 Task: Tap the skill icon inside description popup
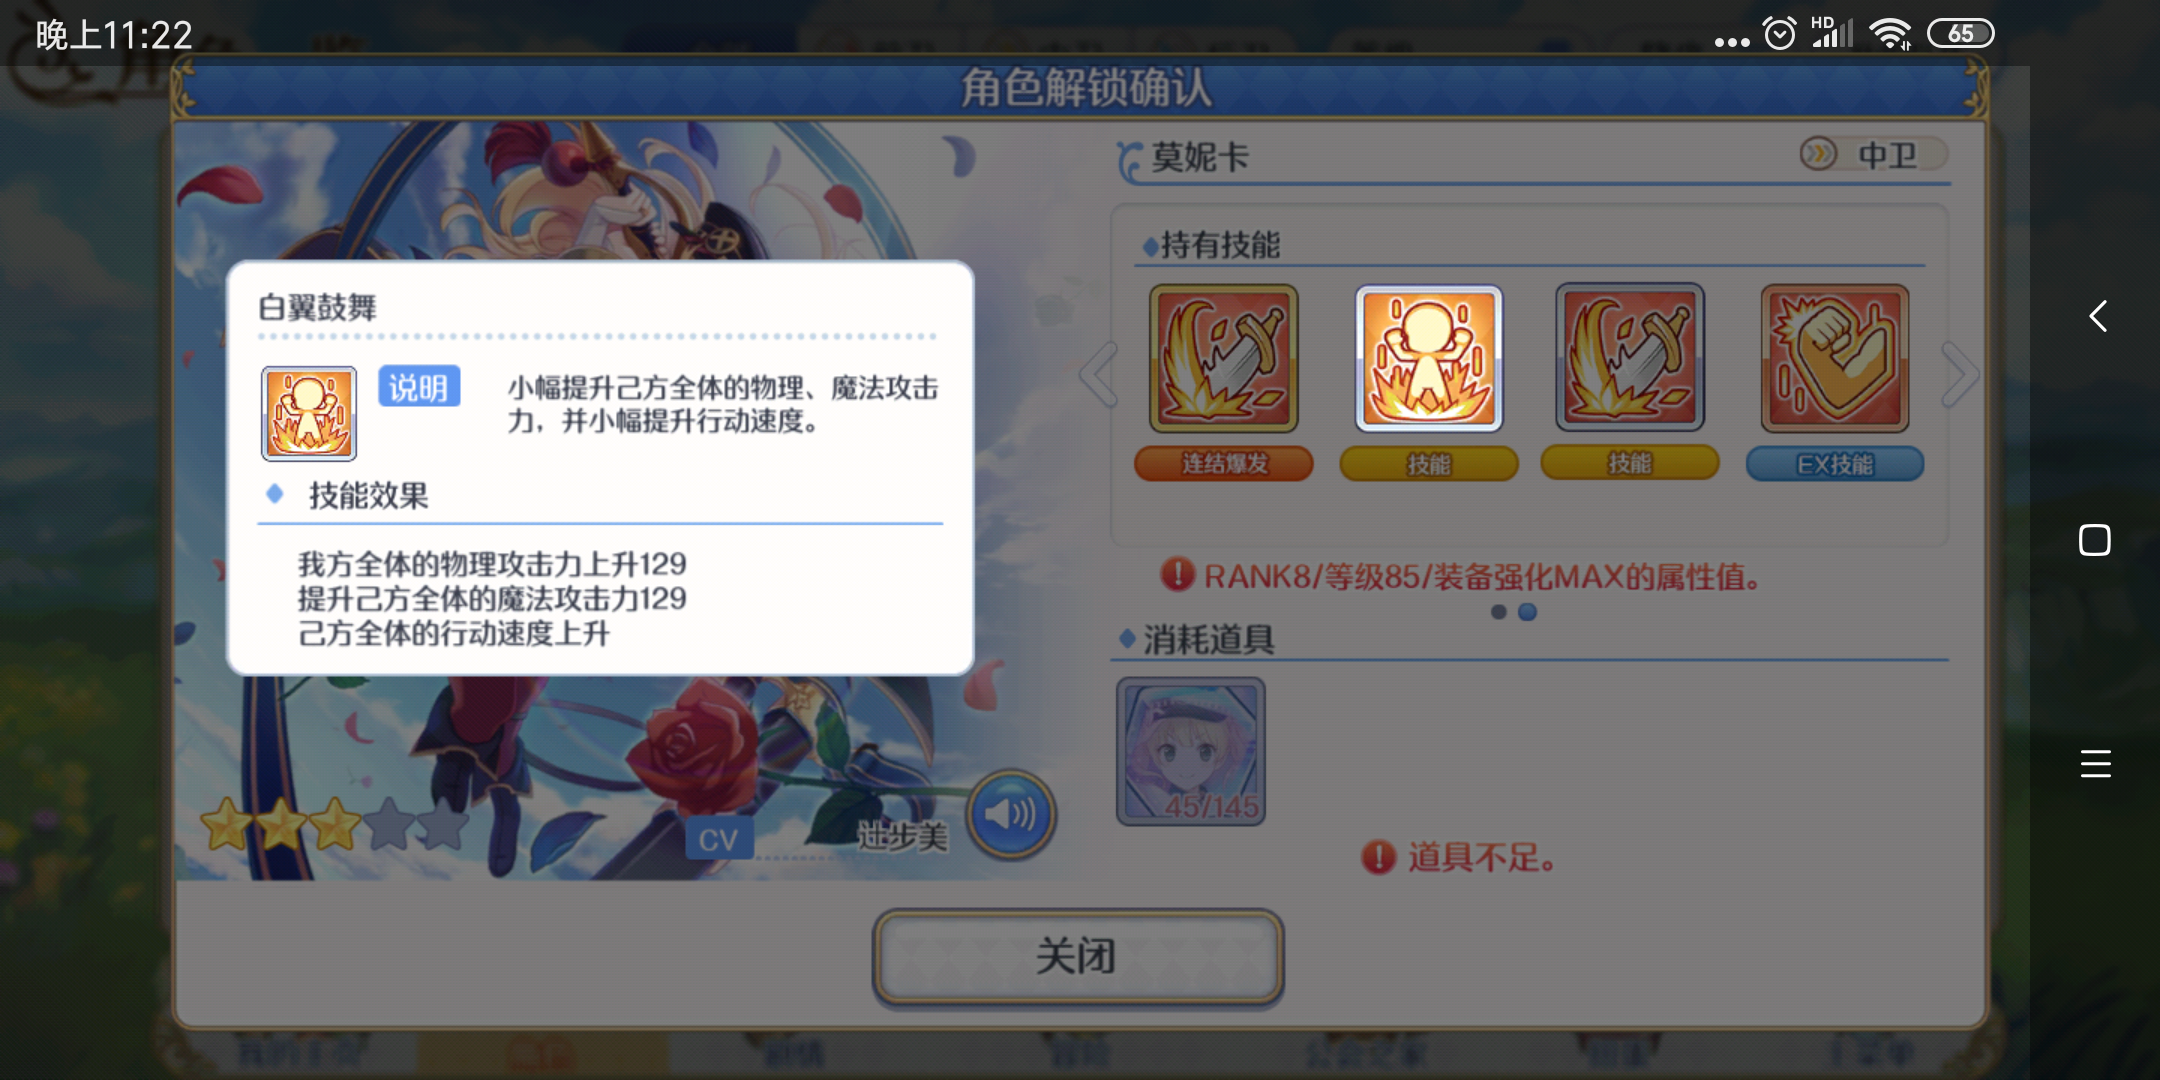coord(309,413)
